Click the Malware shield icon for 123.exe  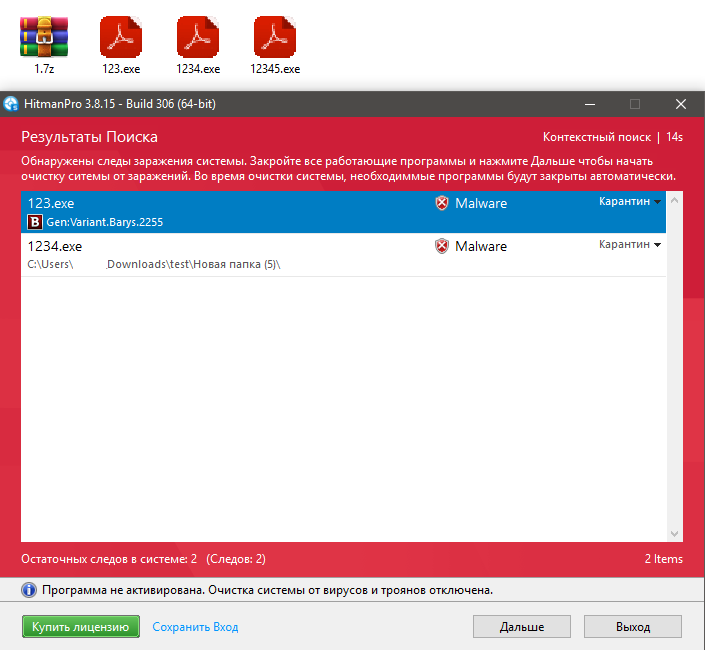coord(442,203)
